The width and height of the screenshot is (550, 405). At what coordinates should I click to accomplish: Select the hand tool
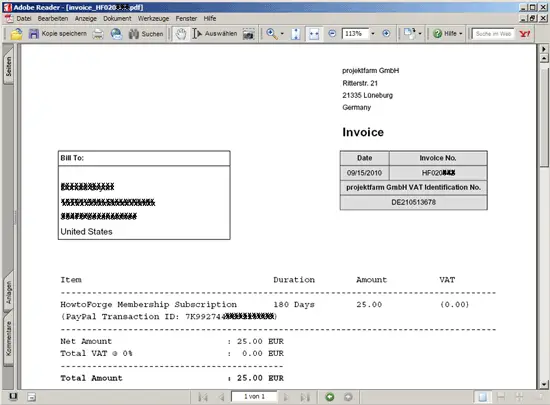point(181,34)
